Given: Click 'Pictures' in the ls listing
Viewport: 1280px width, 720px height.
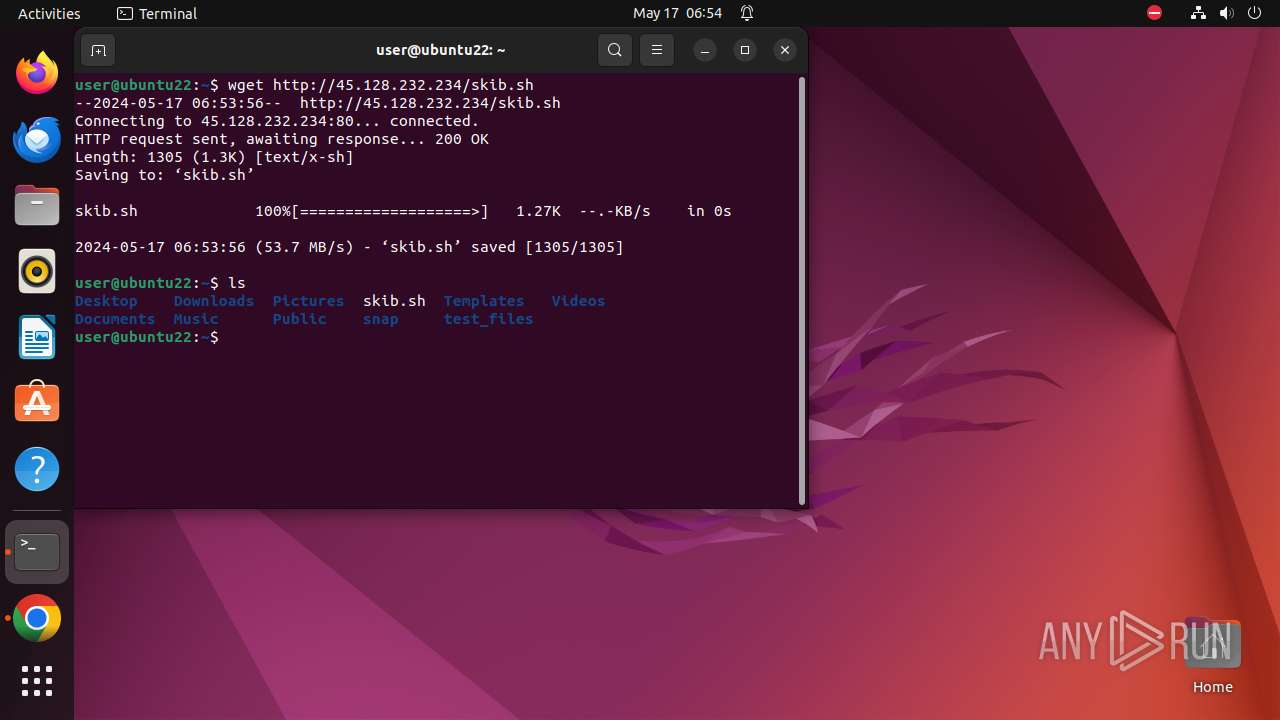Looking at the screenshot, I should [308, 301].
